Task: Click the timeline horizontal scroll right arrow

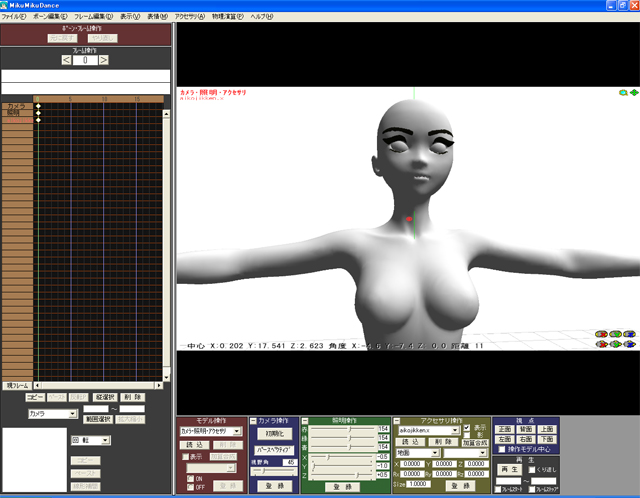Action: 159,385
